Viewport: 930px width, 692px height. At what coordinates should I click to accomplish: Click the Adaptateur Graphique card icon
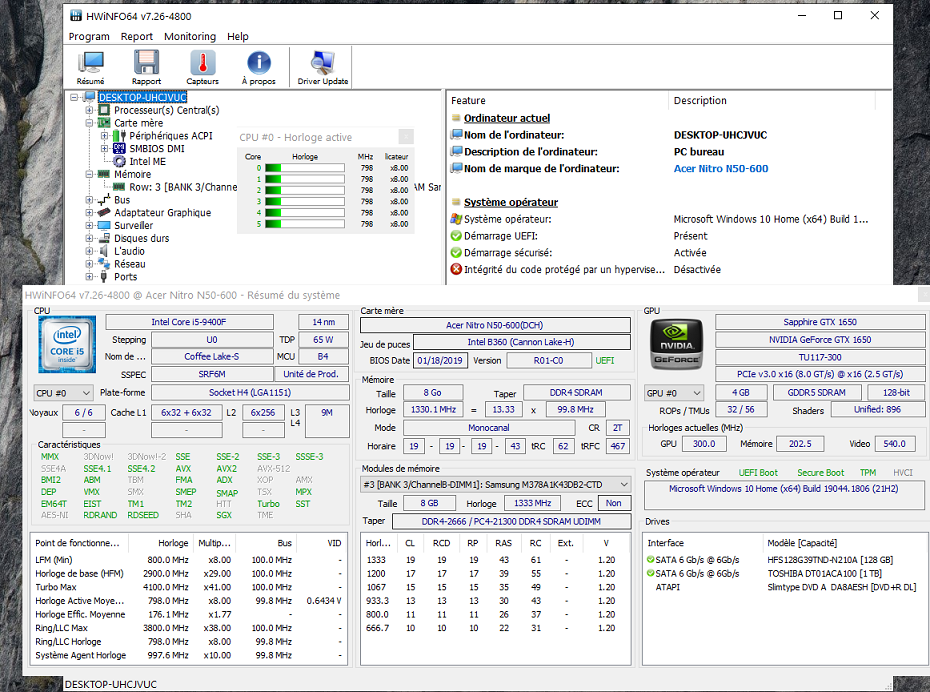pos(104,212)
